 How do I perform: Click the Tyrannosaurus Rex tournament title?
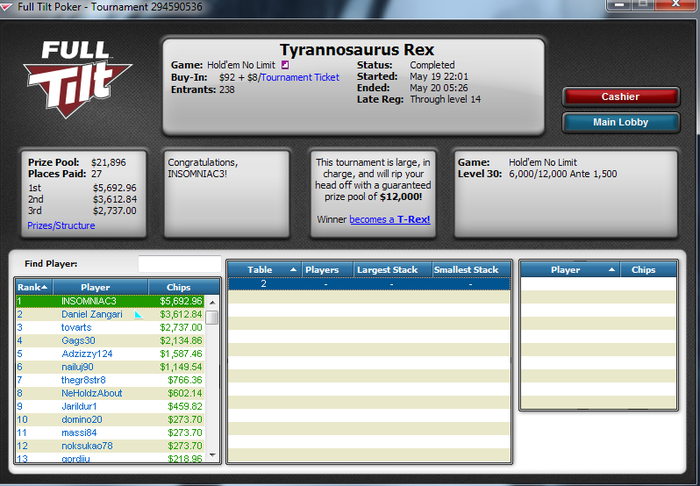(357, 50)
